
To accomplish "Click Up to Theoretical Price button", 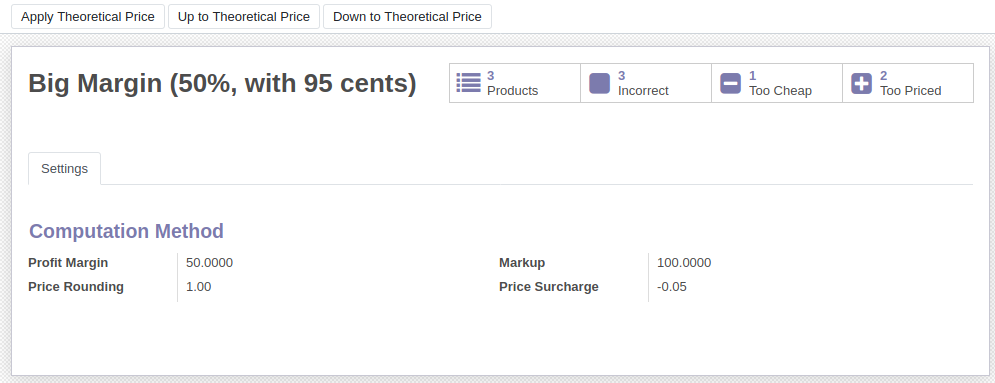I will 244,16.
